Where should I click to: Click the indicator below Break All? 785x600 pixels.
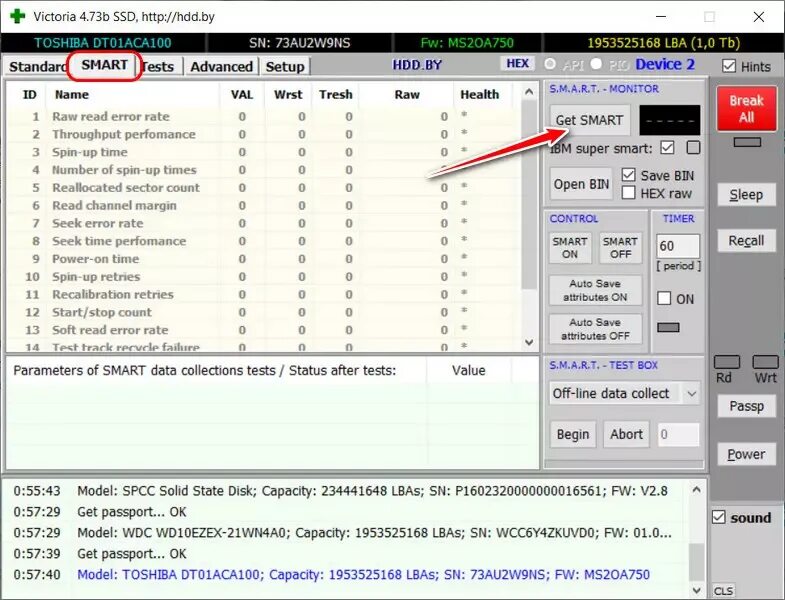click(x=747, y=142)
